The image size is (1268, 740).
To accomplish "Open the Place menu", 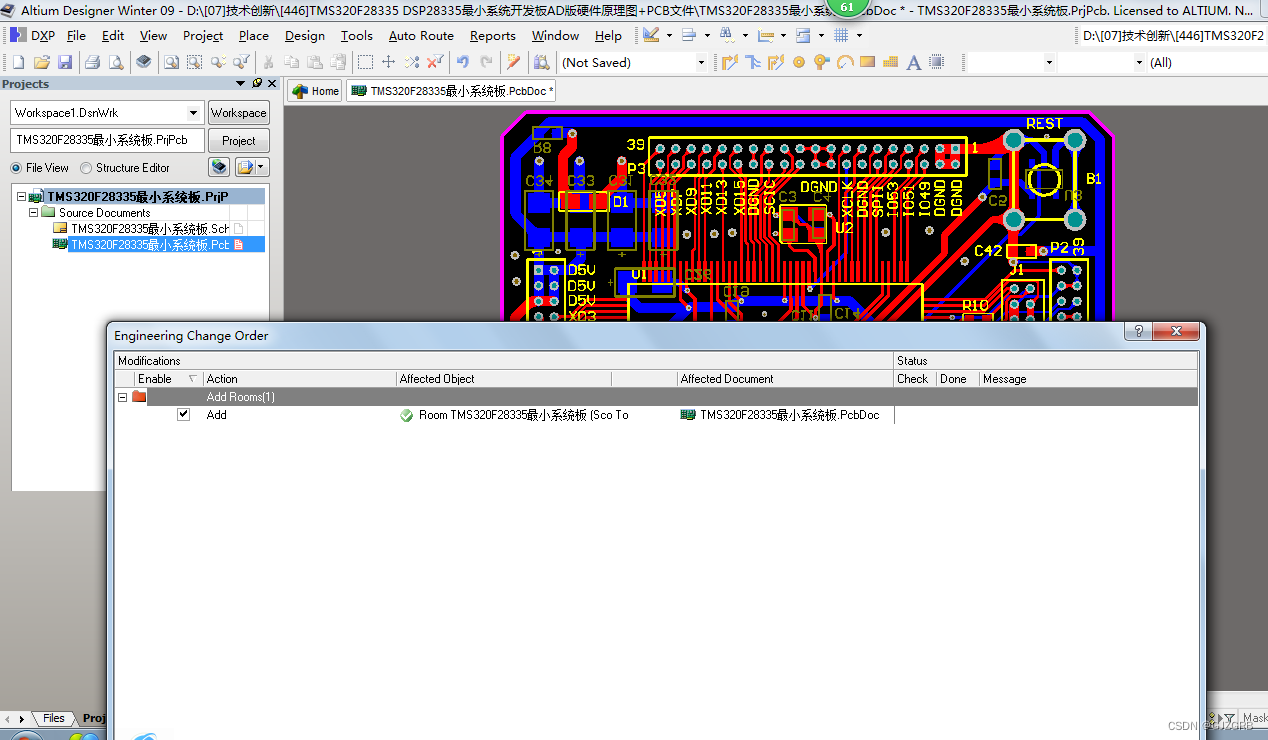I will point(253,35).
